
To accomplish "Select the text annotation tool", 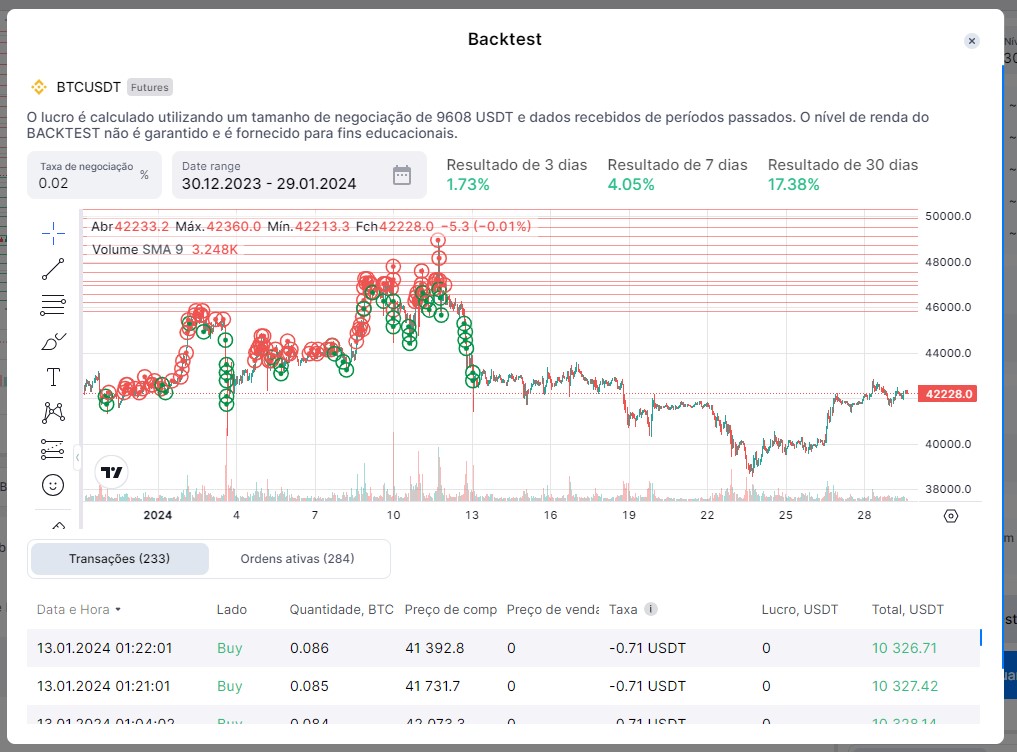I will 53,377.
